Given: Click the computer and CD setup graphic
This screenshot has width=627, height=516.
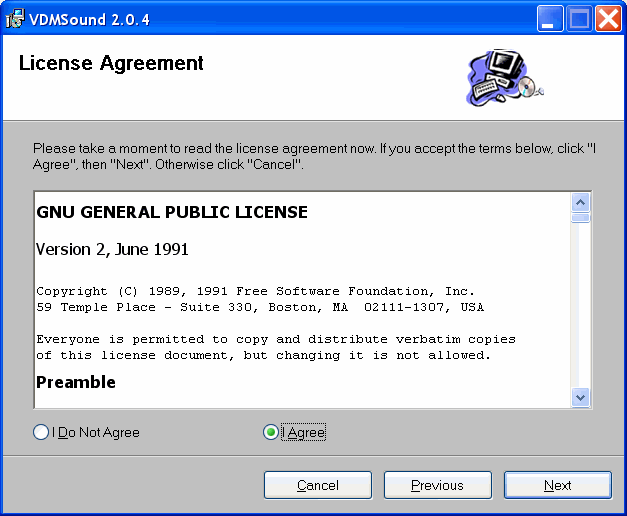Looking at the screenshot, I should [505, 78].
